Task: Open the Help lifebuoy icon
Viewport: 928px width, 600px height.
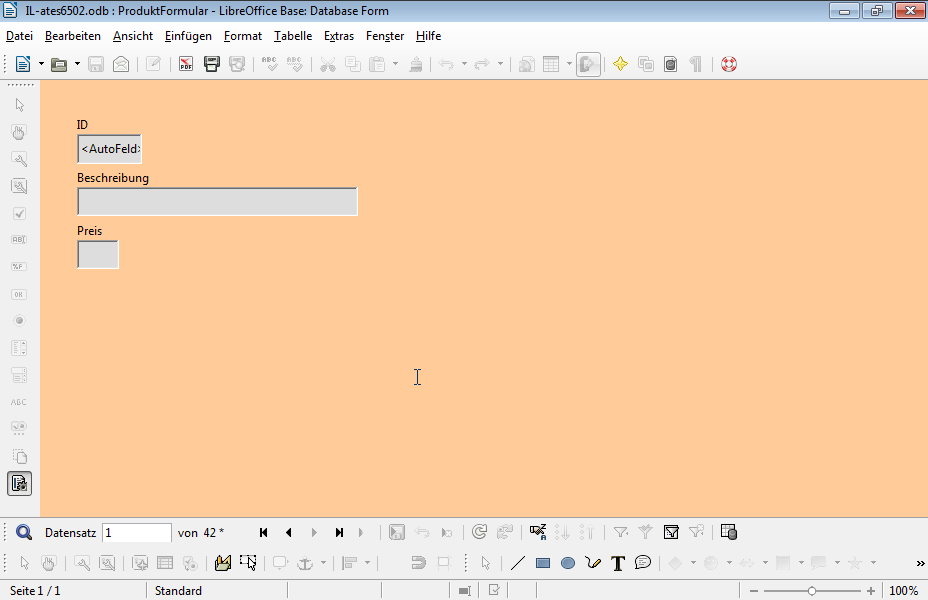Action: click(729, 64)
